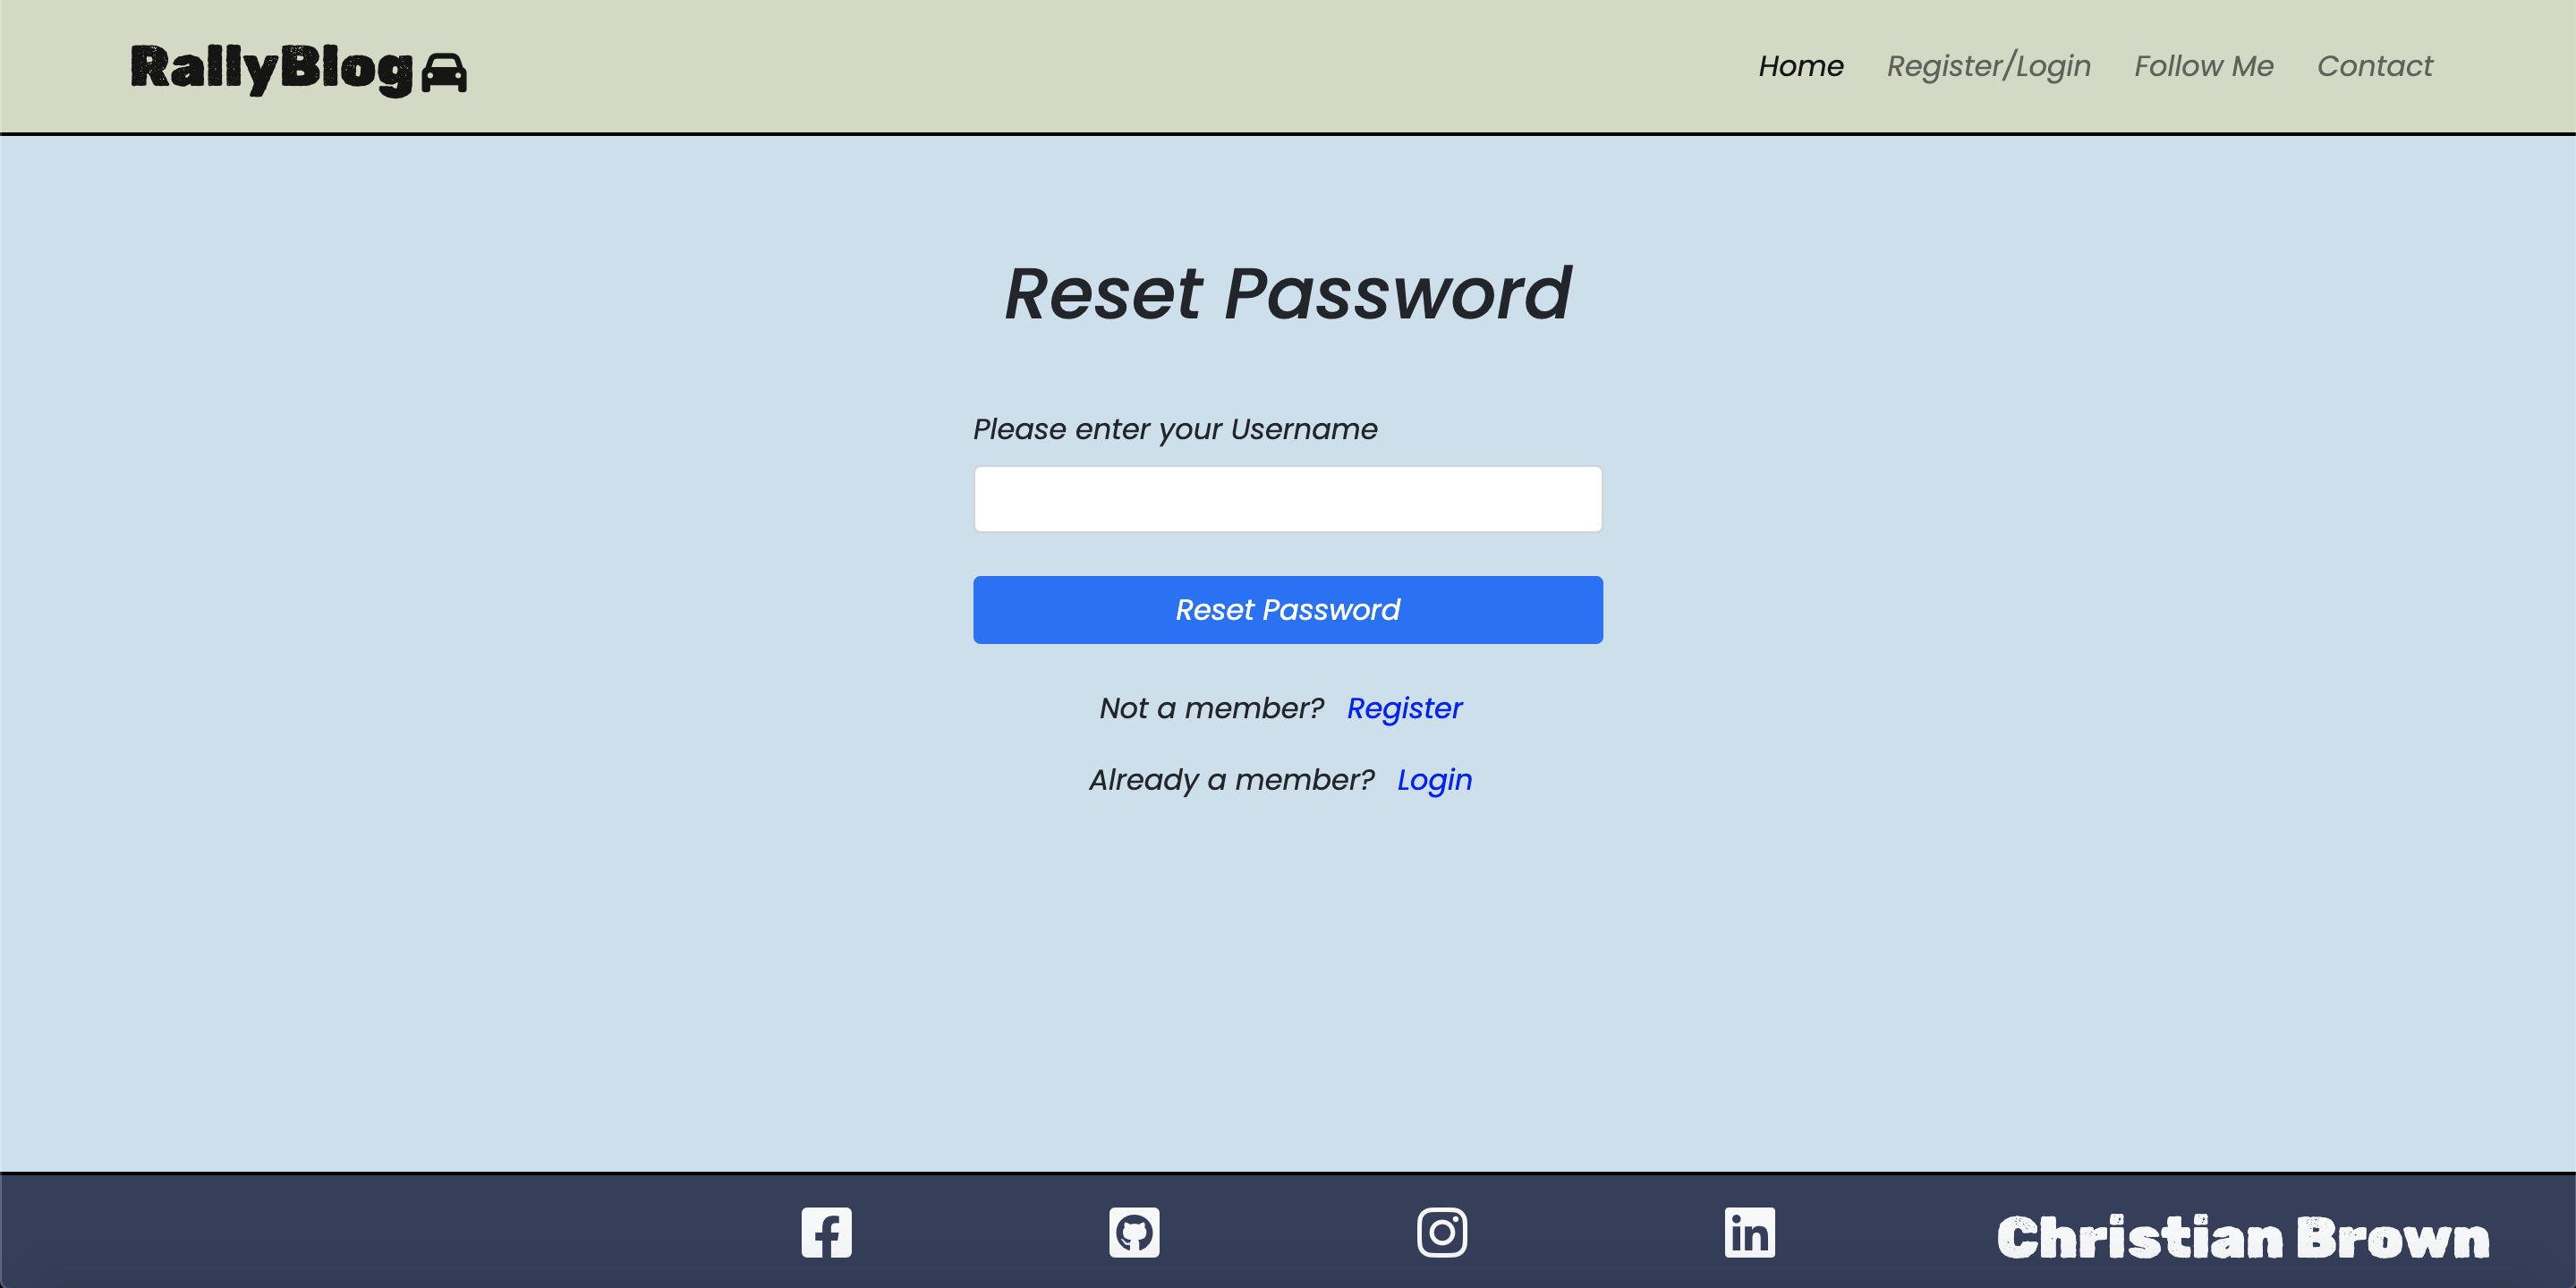Select the Reset Password page heading
Screen dimensions: 2576x1288
click(x=1288, y=292)
